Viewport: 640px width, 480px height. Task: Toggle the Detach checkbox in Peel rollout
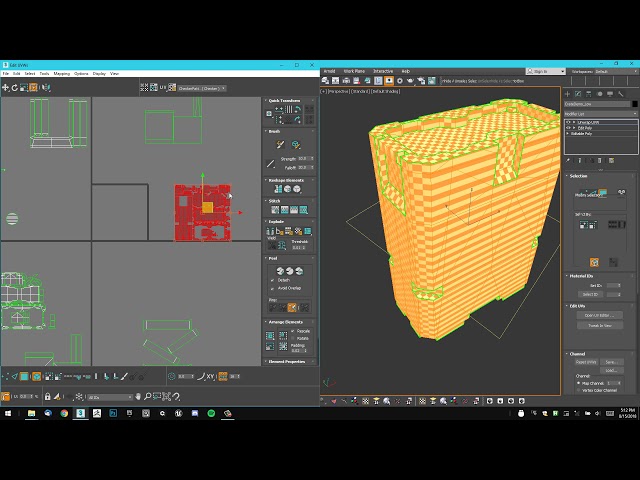(272, 280)
